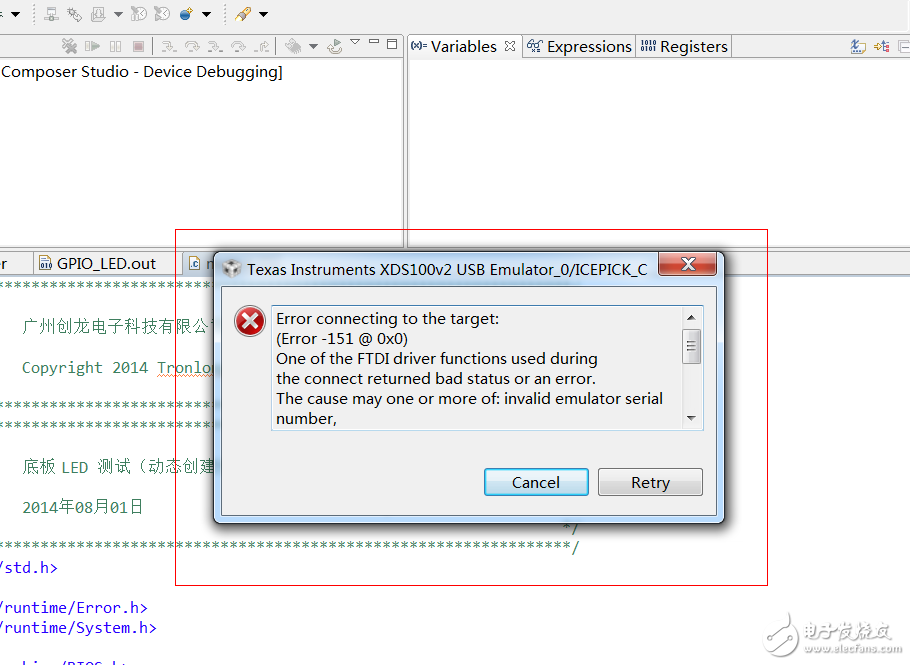Open the leftmost toolbar dropdown arrow
The image size is (910, 665).
pos(16,15)
